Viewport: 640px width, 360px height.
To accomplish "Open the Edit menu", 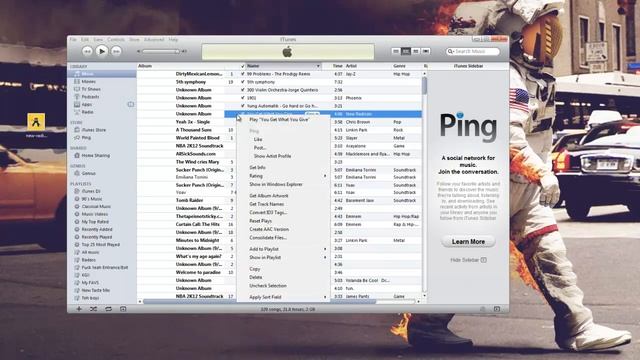I will pyautogui.click(x=85, y=40).
